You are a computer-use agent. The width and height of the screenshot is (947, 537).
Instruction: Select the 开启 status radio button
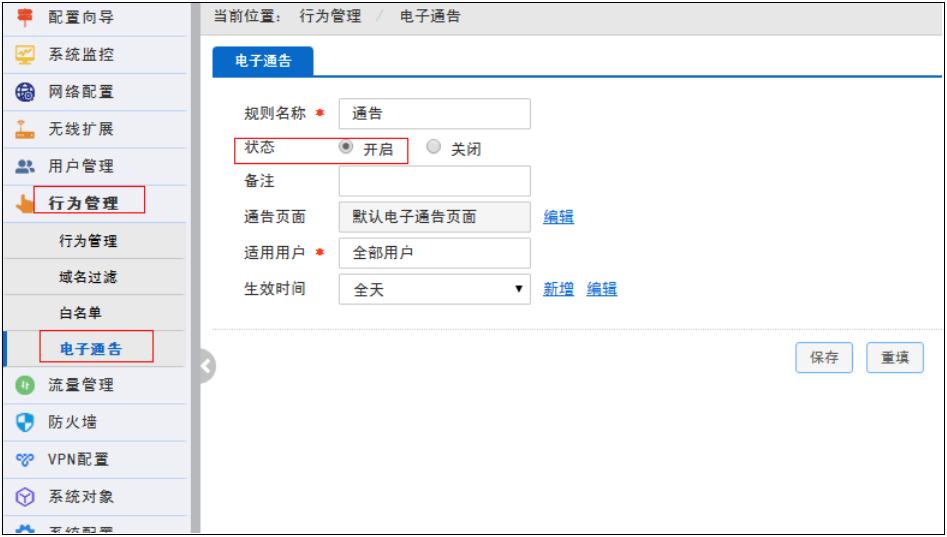point(346,147)
